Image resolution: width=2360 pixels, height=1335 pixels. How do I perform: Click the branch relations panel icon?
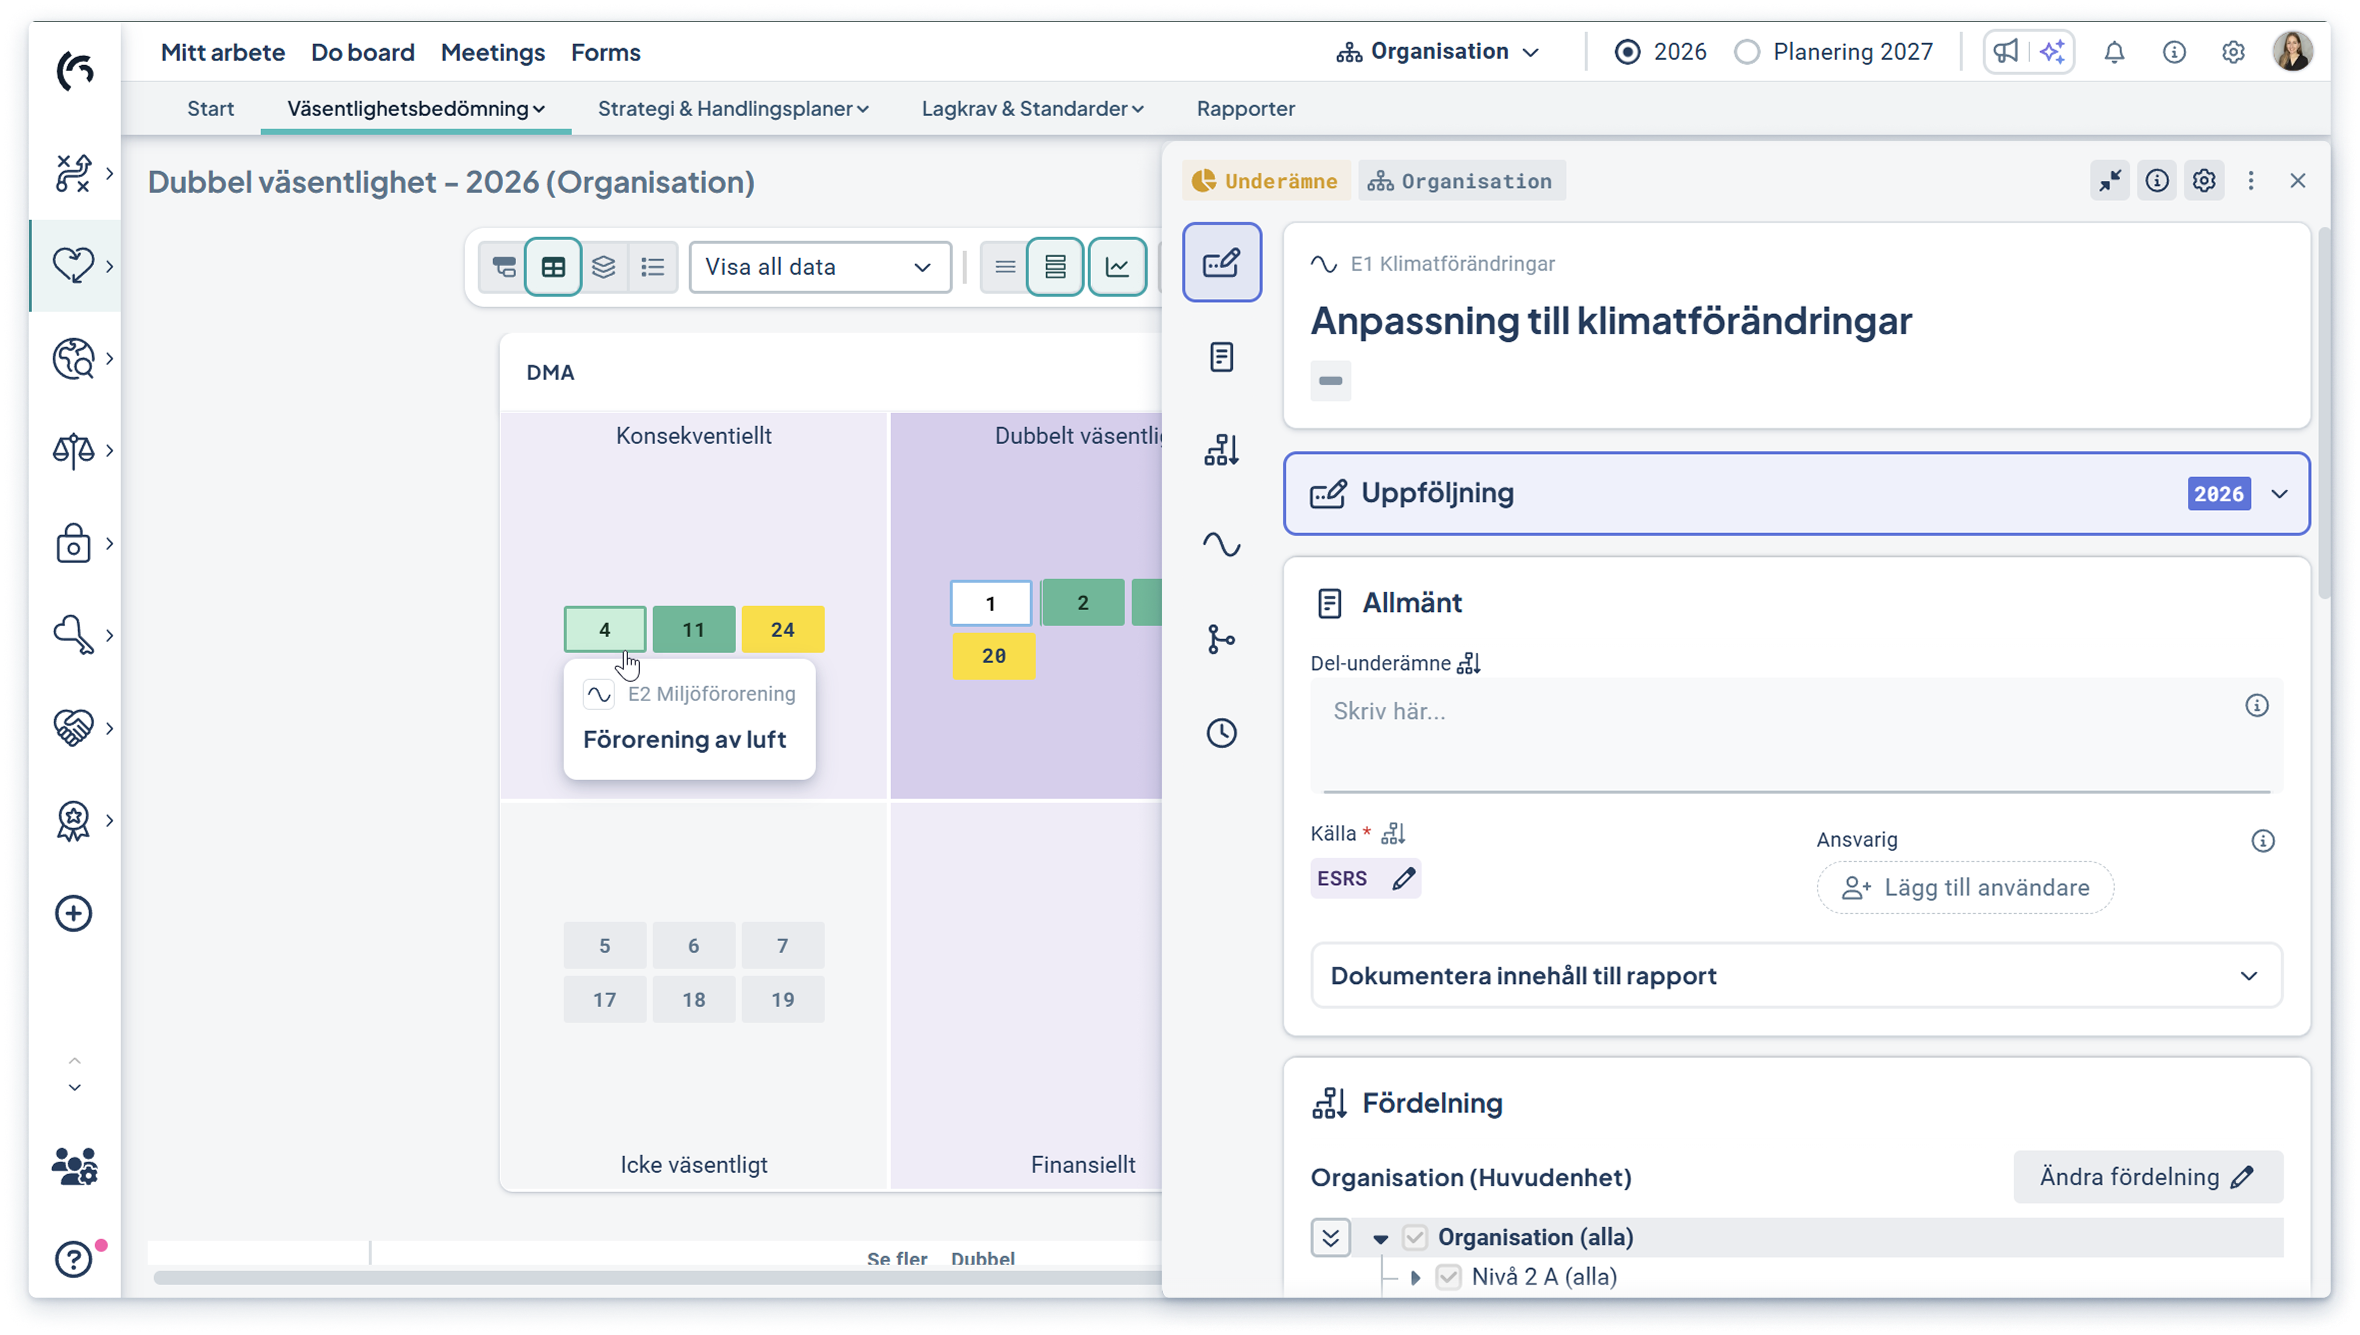pyautogui.click(x=1221, y=639)
